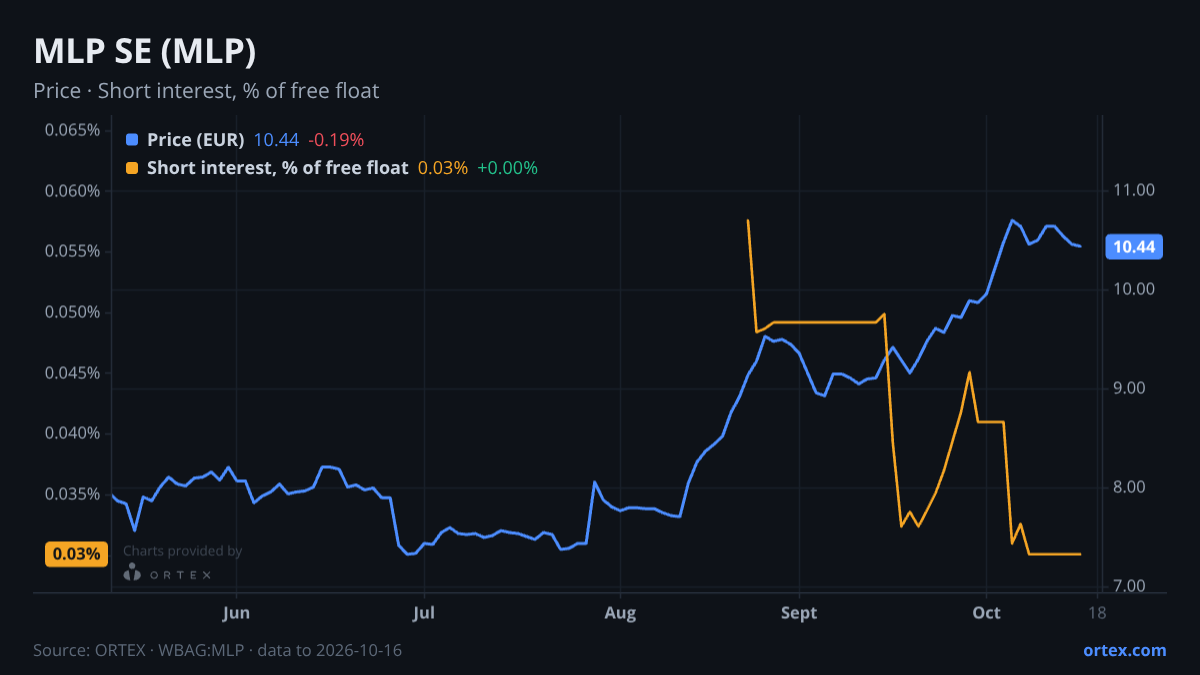Select the 'MLP SE (MLP)' chart title
1200x675 pixels.
pos(145,52)
